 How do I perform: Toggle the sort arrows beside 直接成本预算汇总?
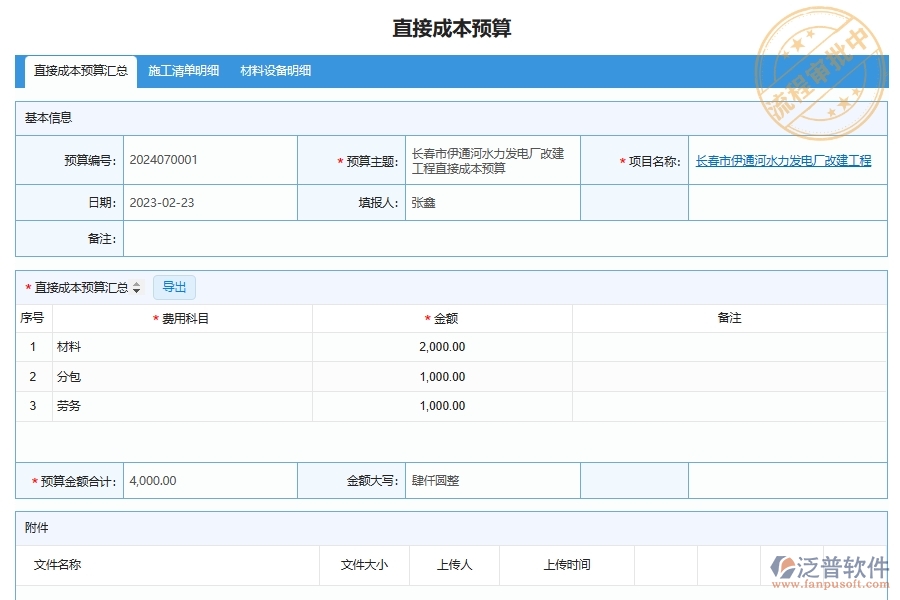137,287
